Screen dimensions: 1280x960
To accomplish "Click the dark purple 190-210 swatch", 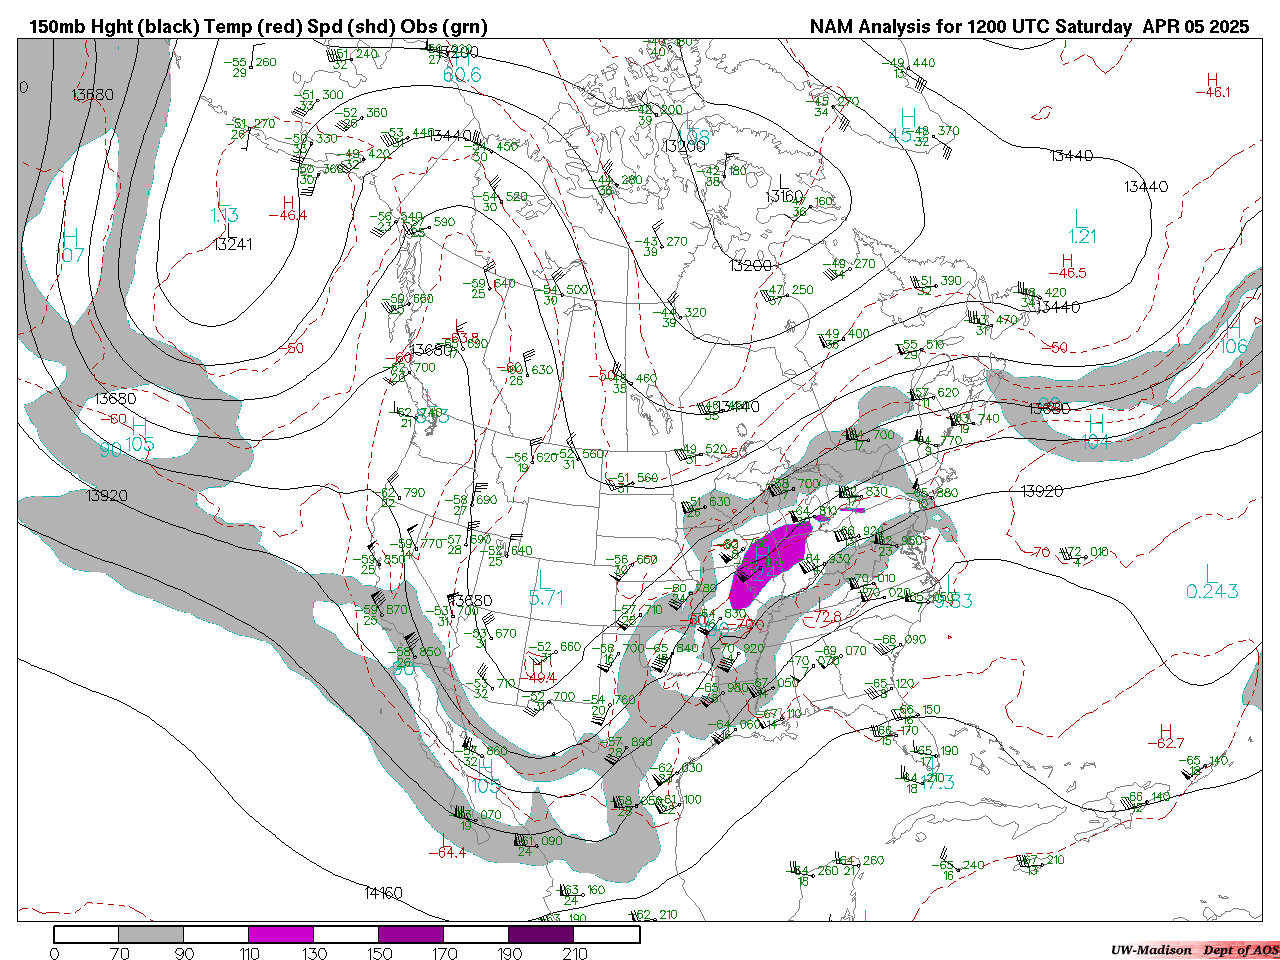I will (x=541, y=934).
